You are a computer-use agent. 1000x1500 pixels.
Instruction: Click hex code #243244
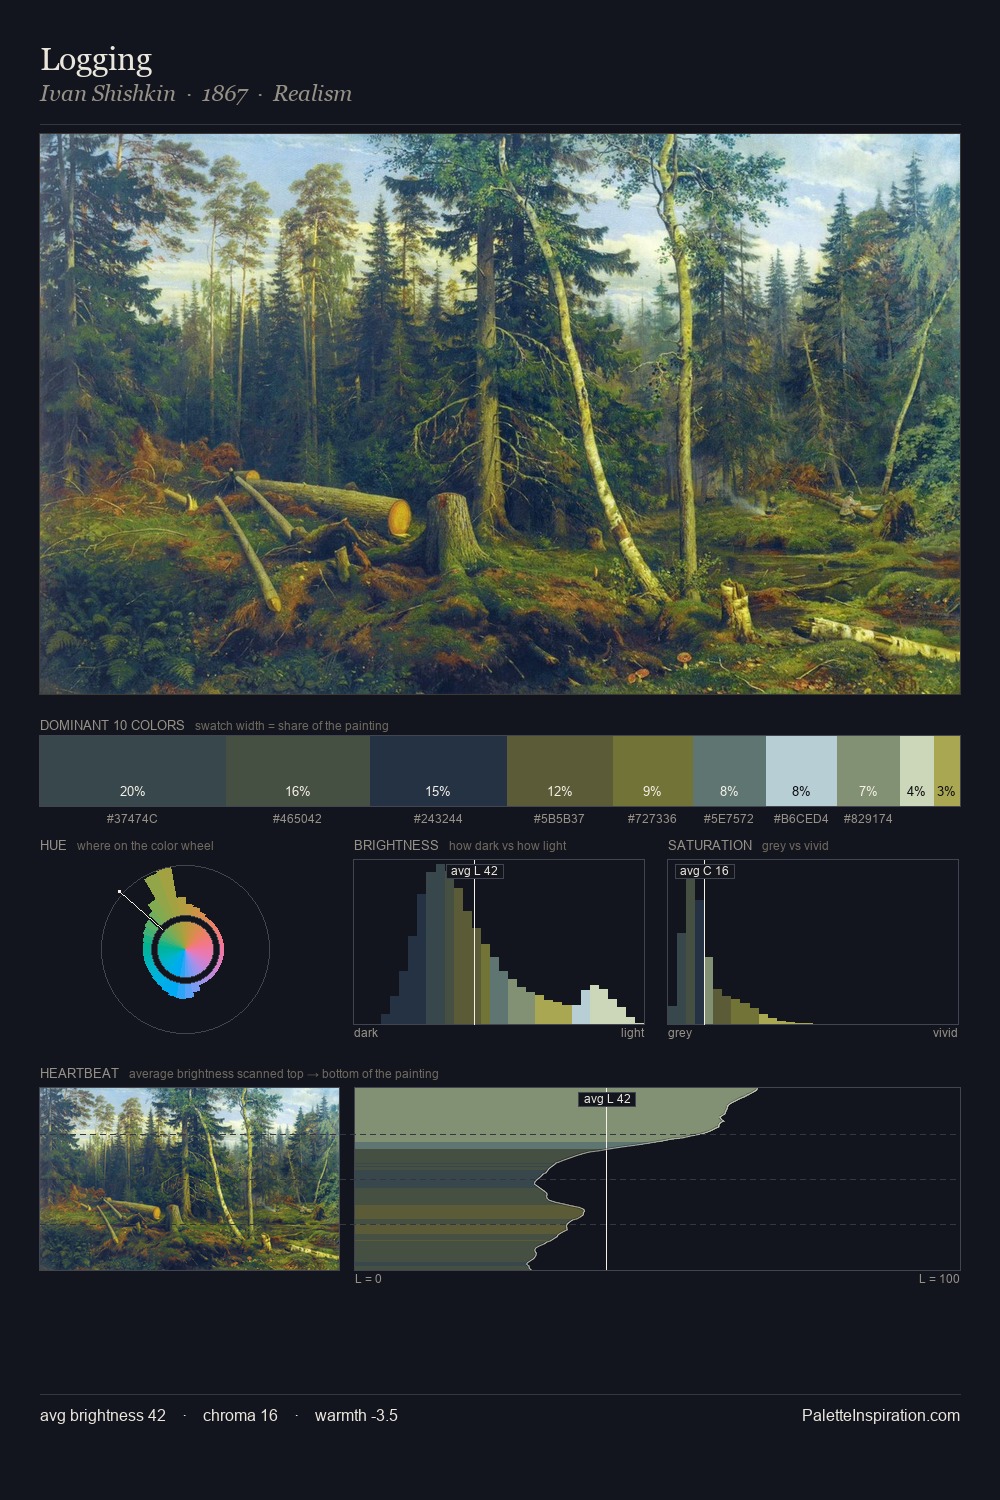click(x=438, y=819)
